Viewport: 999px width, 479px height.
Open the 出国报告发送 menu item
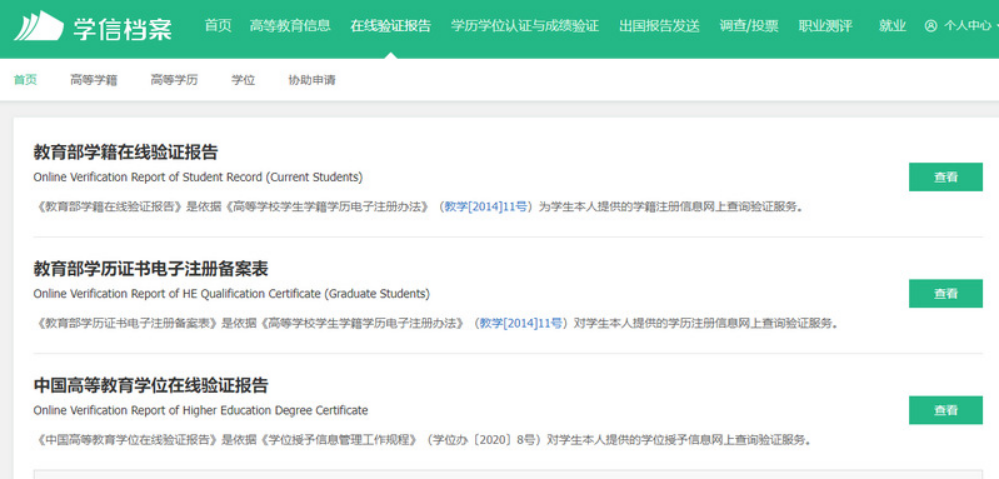659,26
